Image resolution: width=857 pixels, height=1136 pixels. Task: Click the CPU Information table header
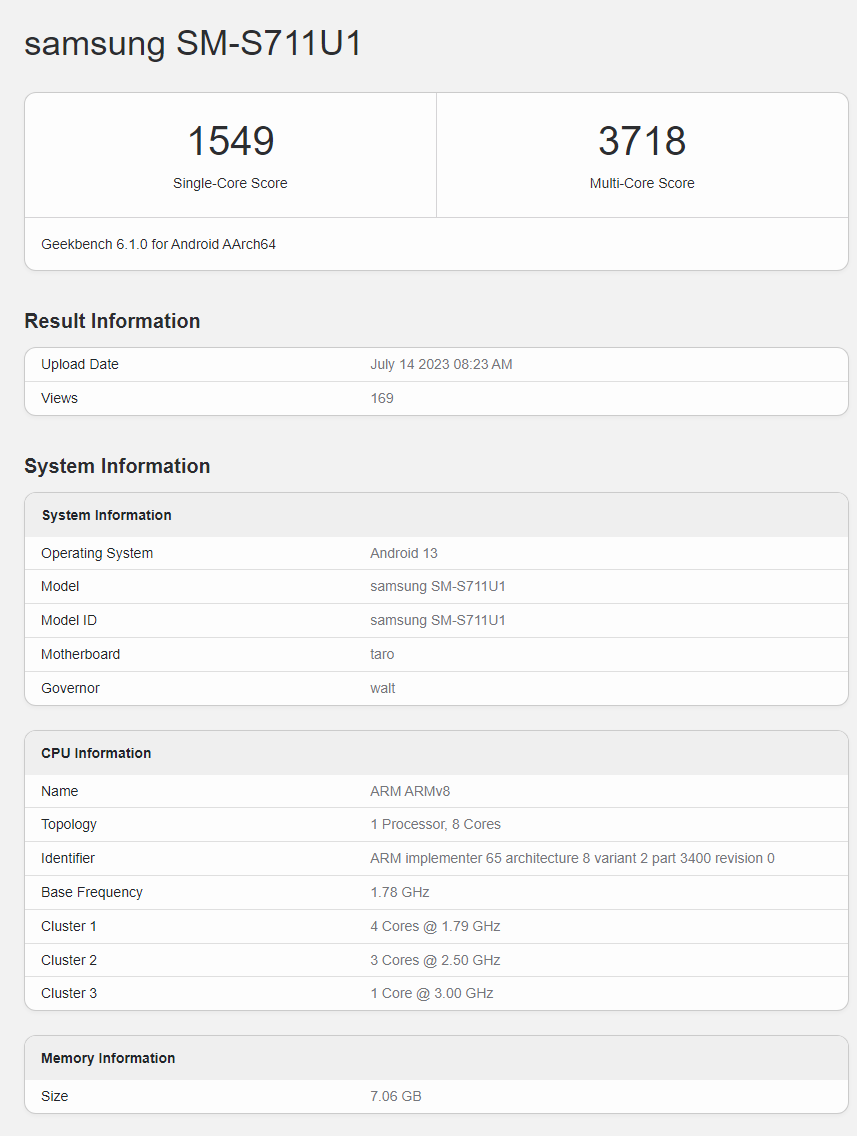[x=96, y=753]
